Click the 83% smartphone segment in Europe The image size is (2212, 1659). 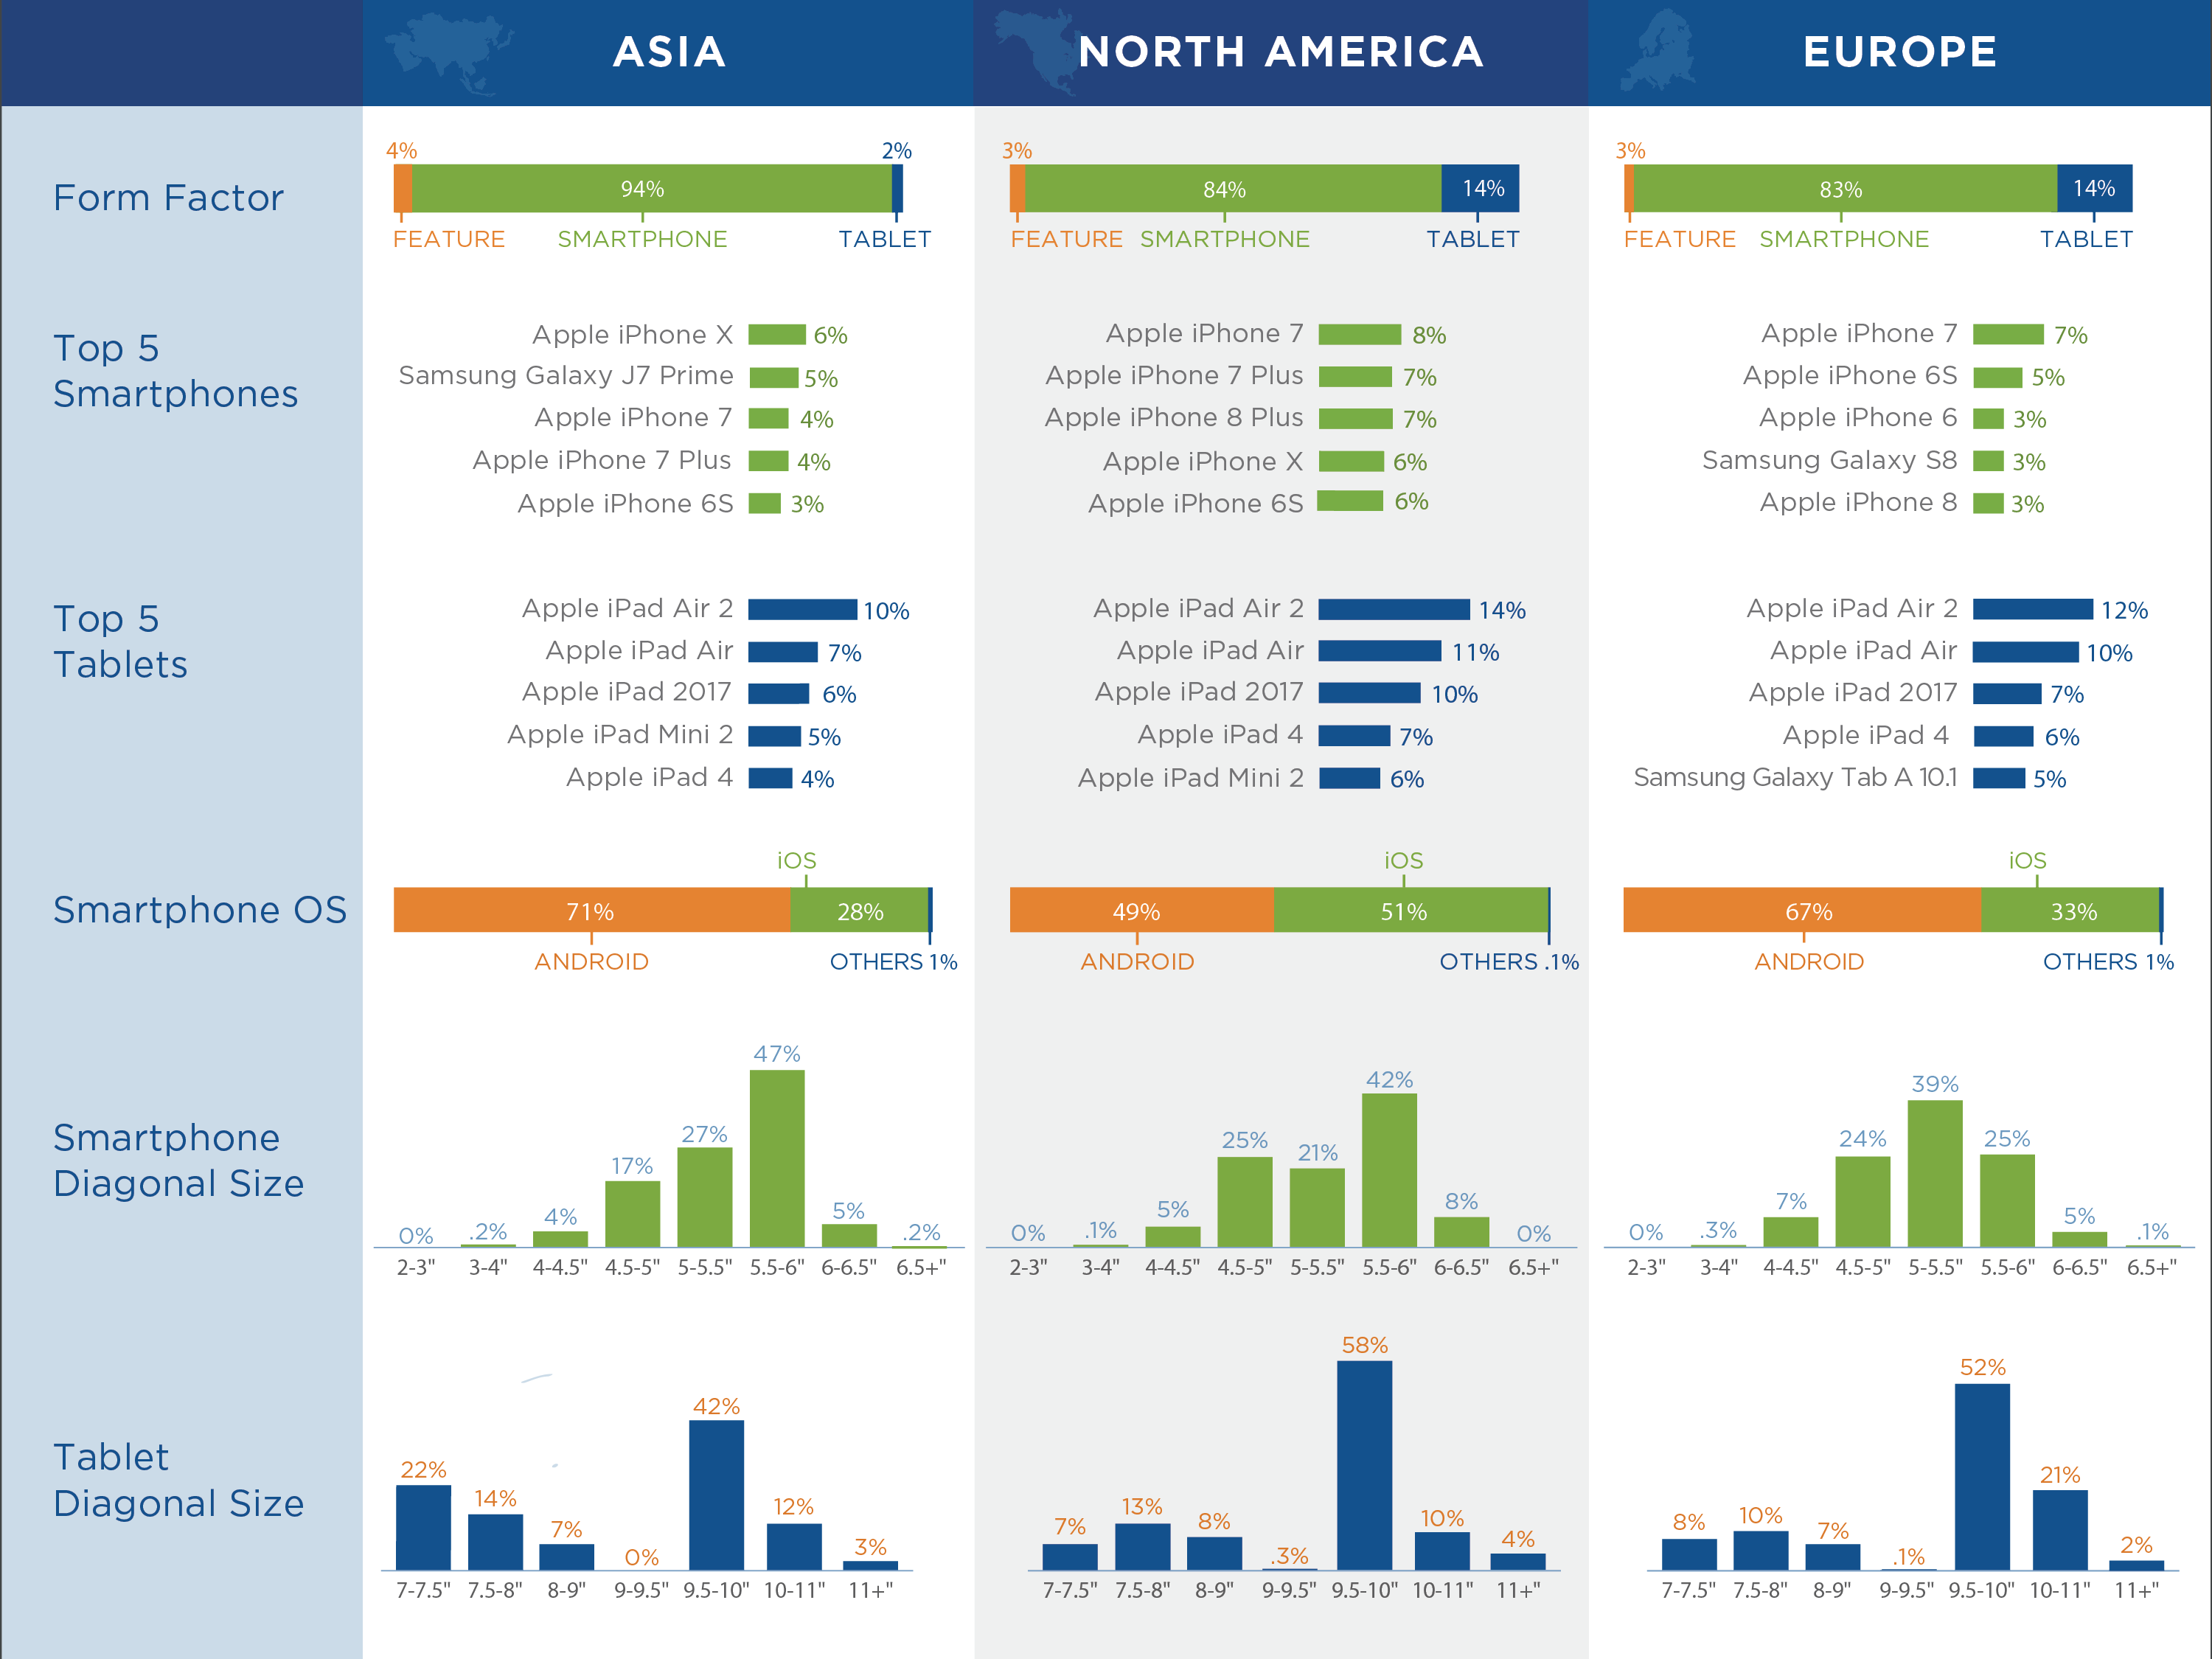coord(1845,188)
